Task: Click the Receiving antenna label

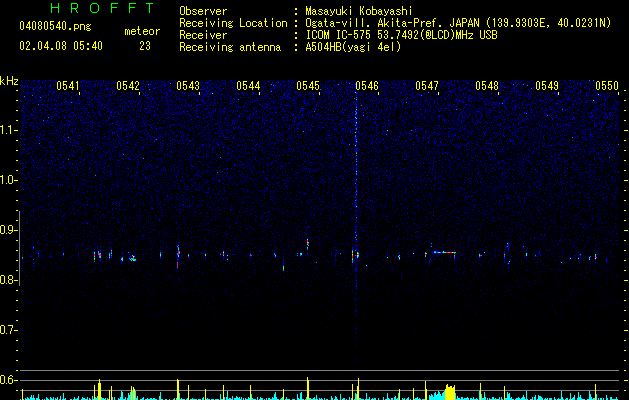Action: pos(230,47)
